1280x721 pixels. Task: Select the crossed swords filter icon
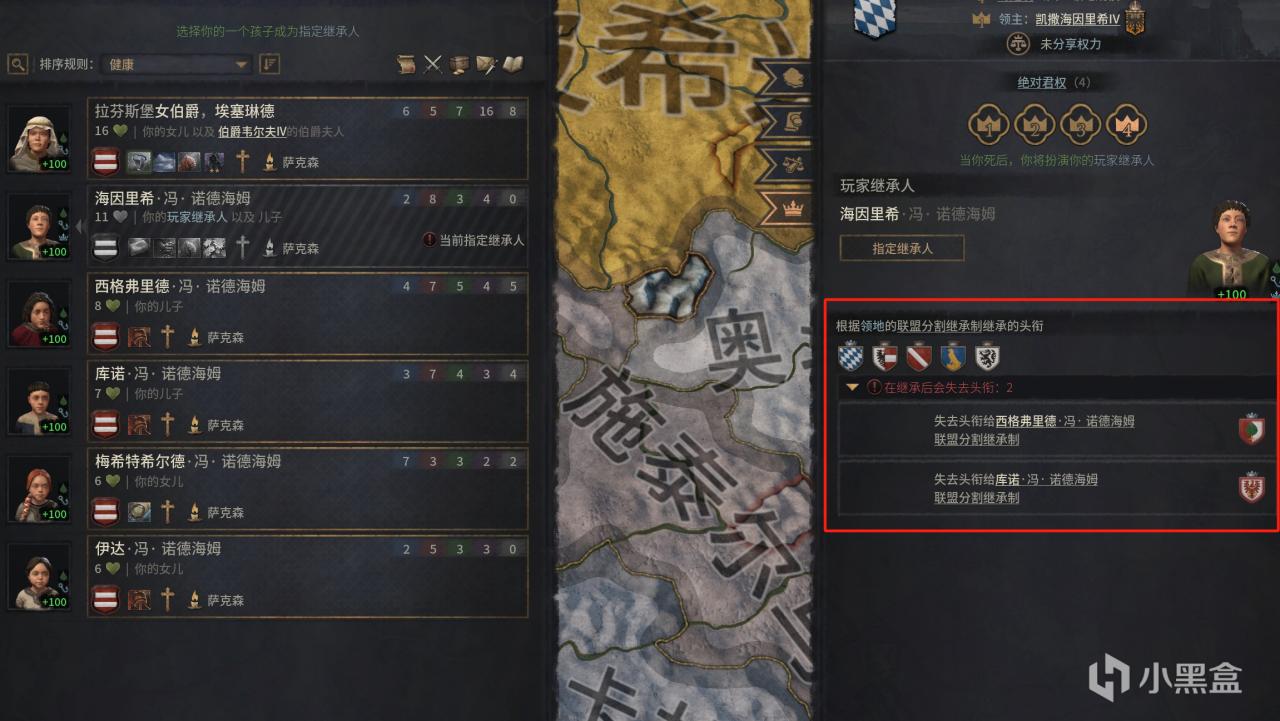tap(433, 65)
